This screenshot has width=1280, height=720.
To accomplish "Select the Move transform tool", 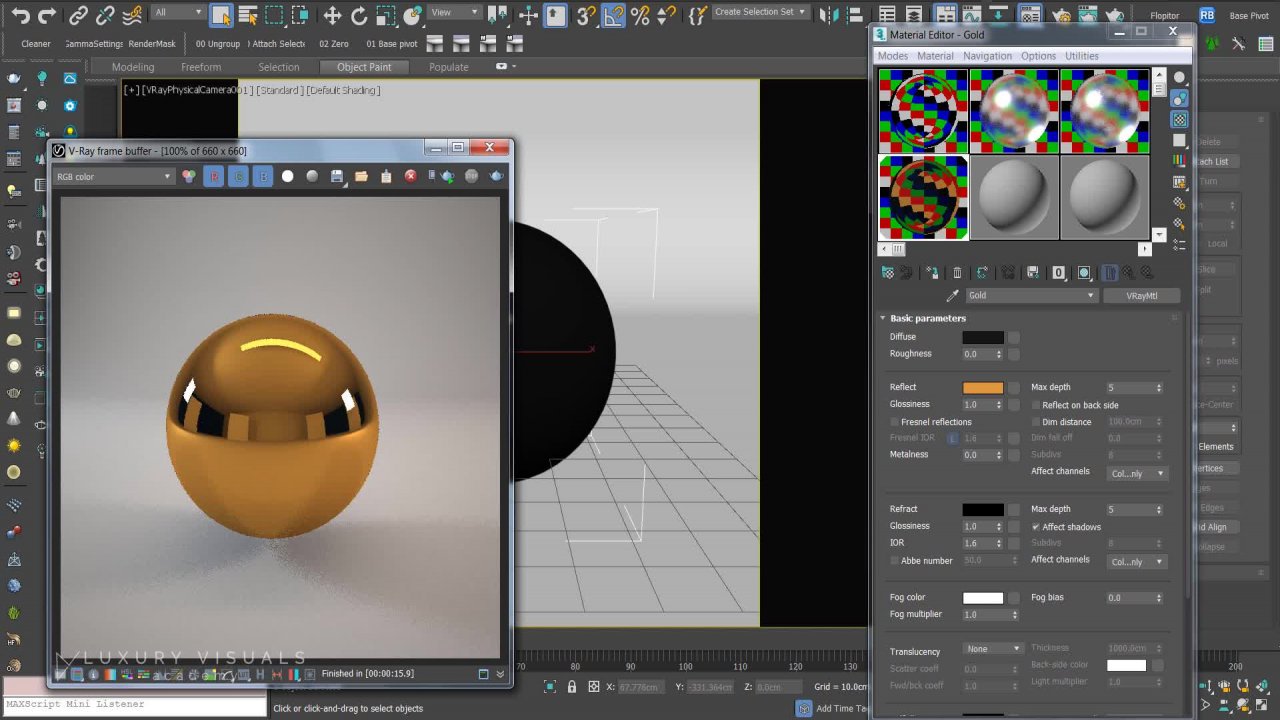I will click(x=333, y=15).
